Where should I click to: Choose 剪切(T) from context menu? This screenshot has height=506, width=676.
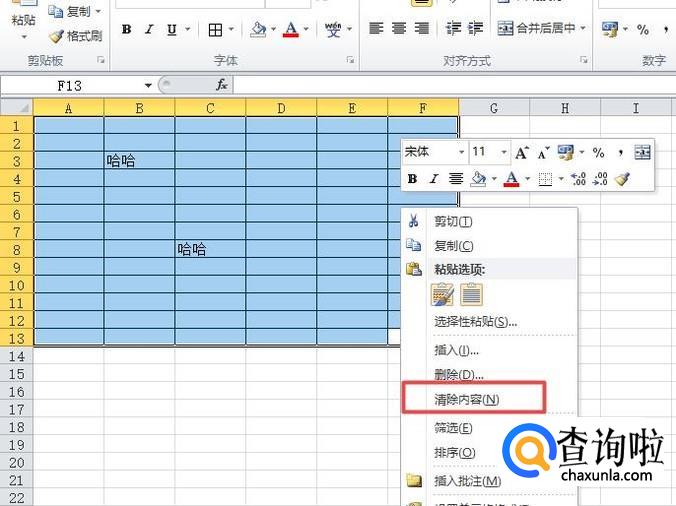(489, 221)
